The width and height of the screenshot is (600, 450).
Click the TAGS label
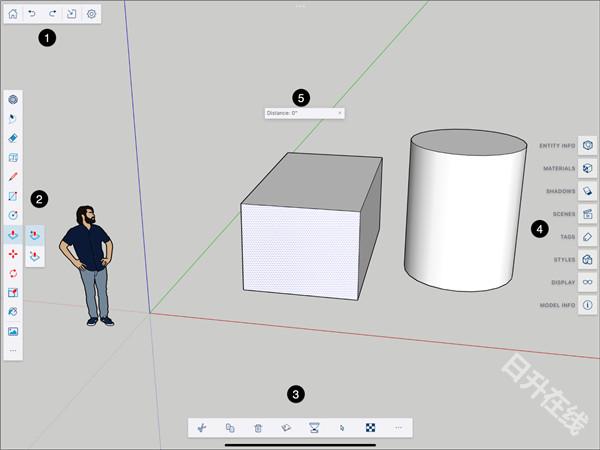[568, 237]
